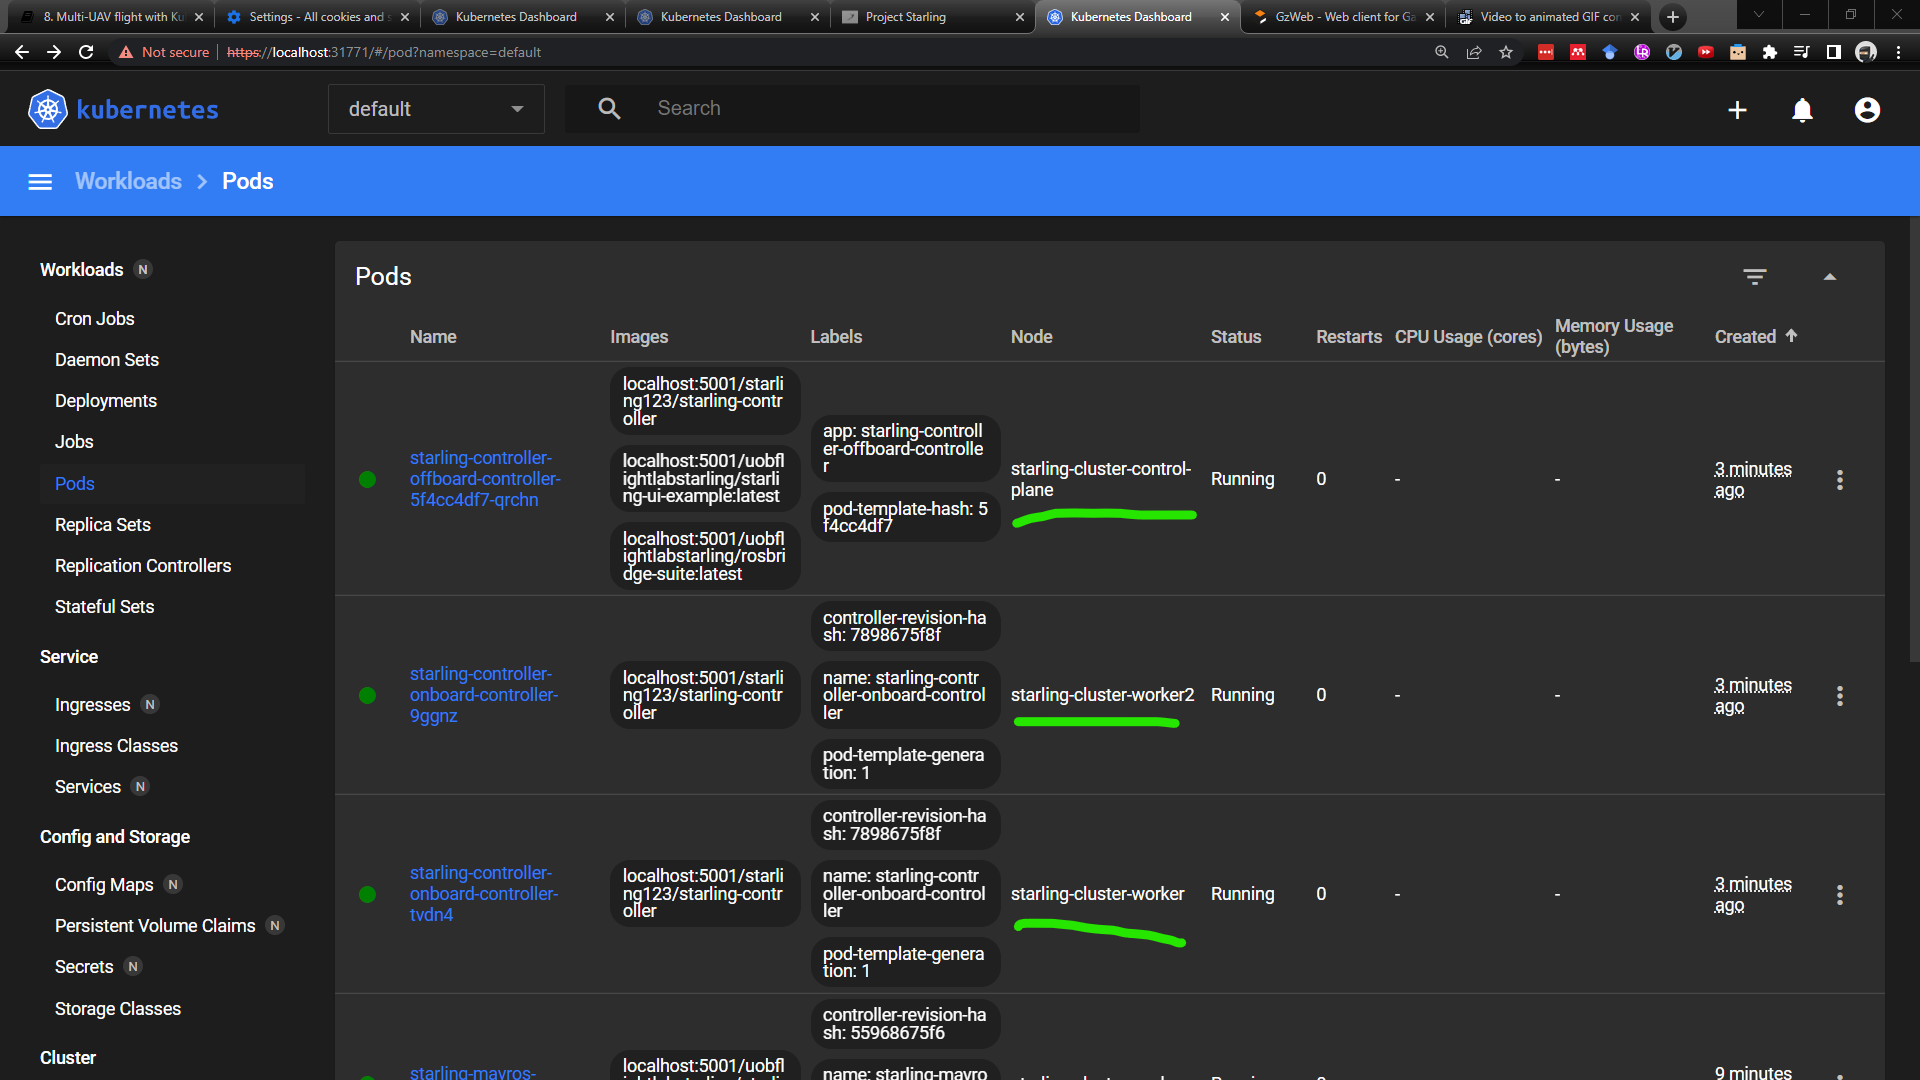The image size is (1920, 1080).
Task: Click the browser back arrow
Action: tap(21, 52)
